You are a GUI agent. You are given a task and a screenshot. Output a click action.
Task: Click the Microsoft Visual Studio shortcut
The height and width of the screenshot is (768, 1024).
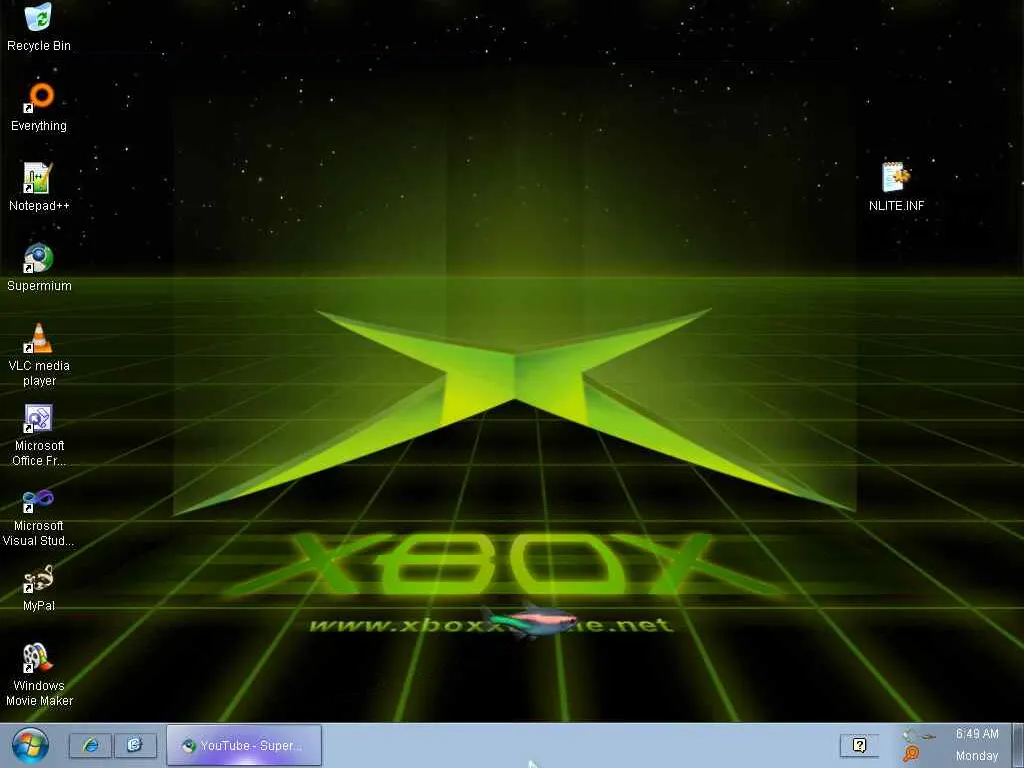point(39,516)
